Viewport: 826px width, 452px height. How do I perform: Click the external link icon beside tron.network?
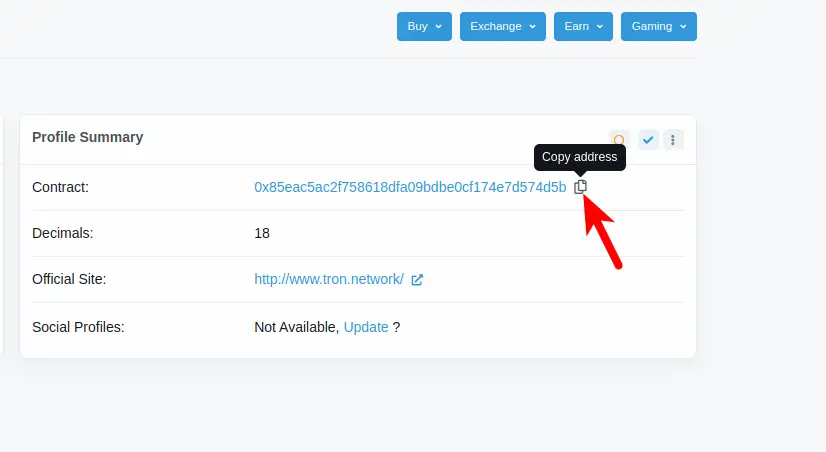417,280
